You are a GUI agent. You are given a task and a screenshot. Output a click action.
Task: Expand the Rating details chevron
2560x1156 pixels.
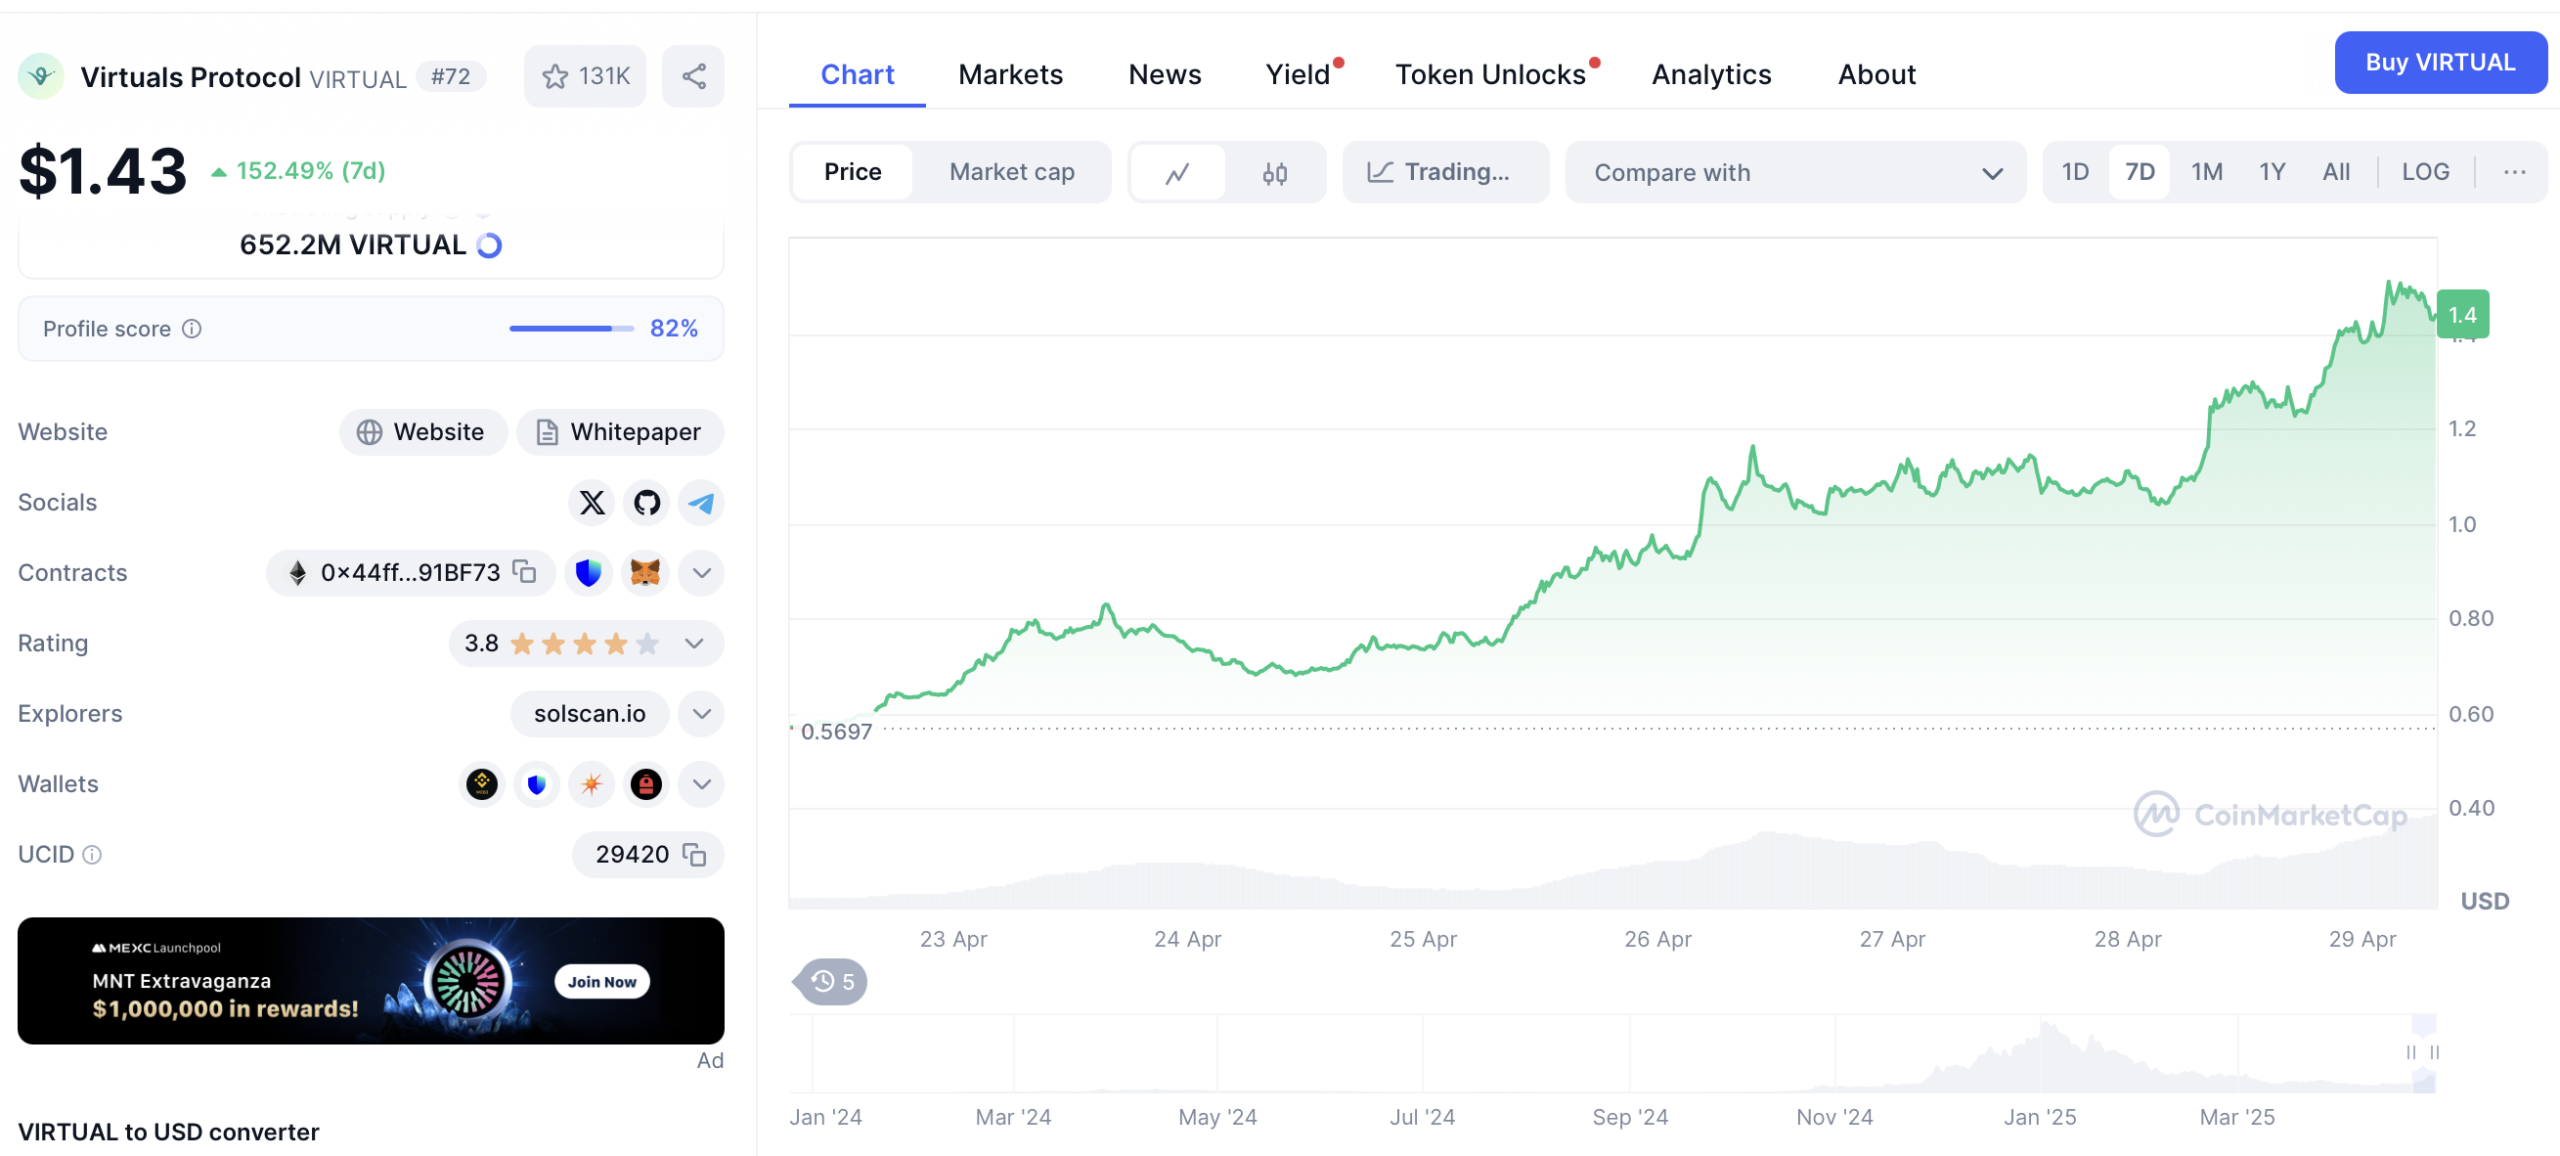pyautogui.click(x=695, y=643)
